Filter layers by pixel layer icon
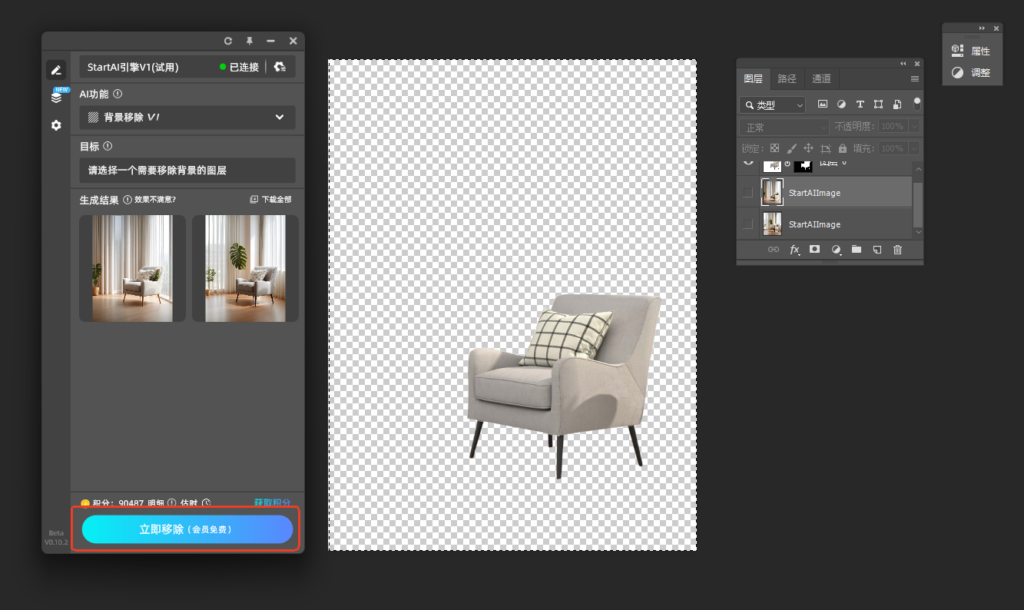This screenshot has height=610, width=1024. [823, 104]
